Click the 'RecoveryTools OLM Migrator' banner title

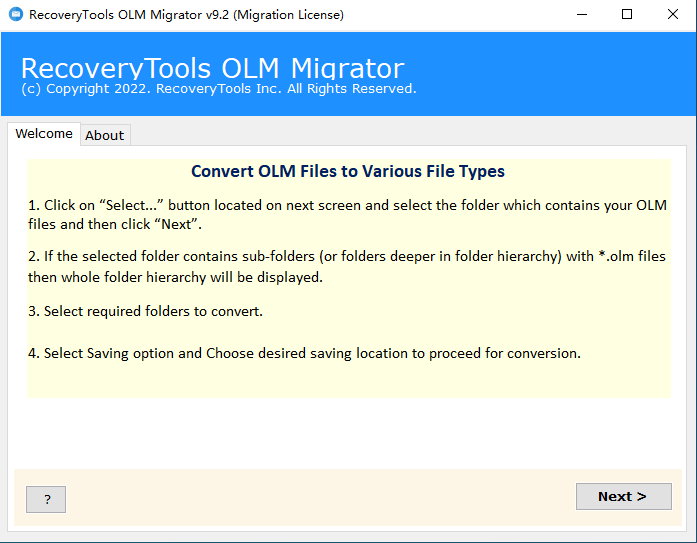212,68
